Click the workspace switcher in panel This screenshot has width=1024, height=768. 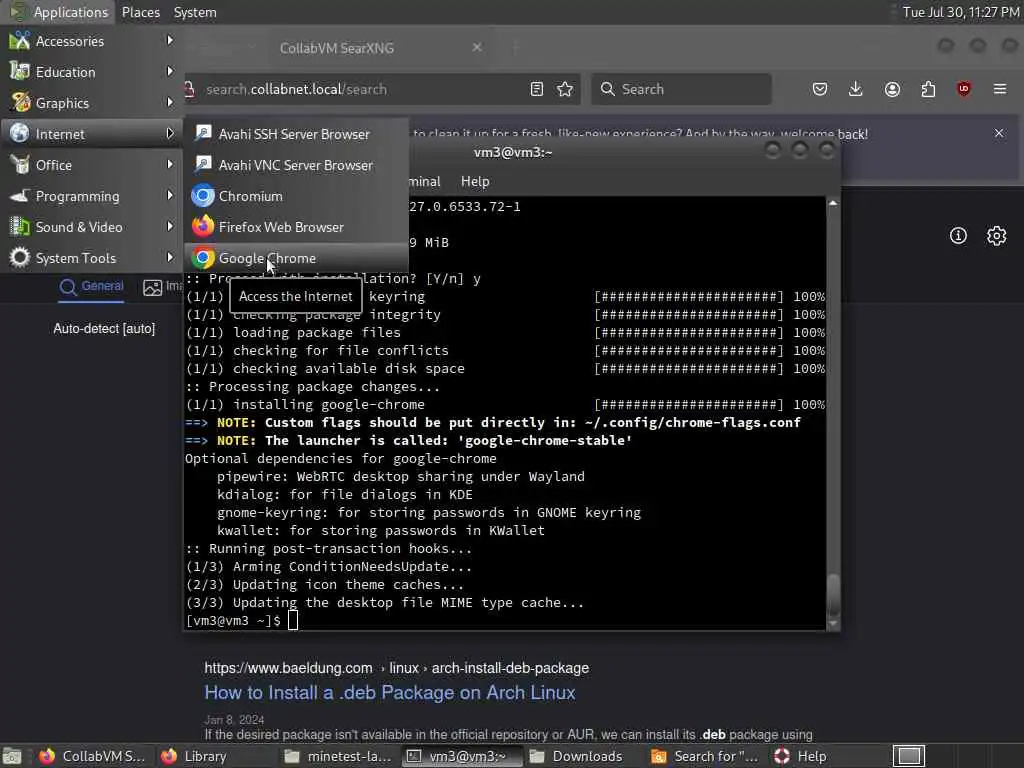(x=908, y=756)
